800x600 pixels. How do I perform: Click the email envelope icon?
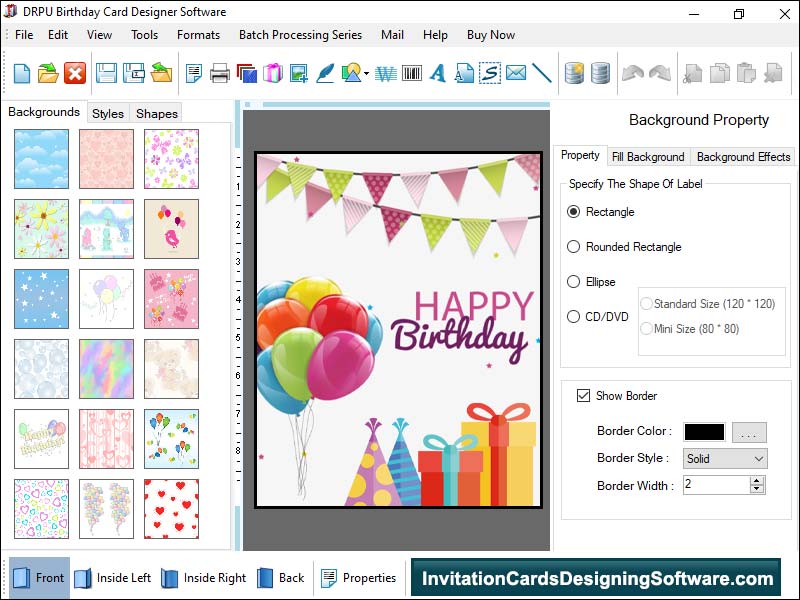pyautogui.click(x=516, y=73)
